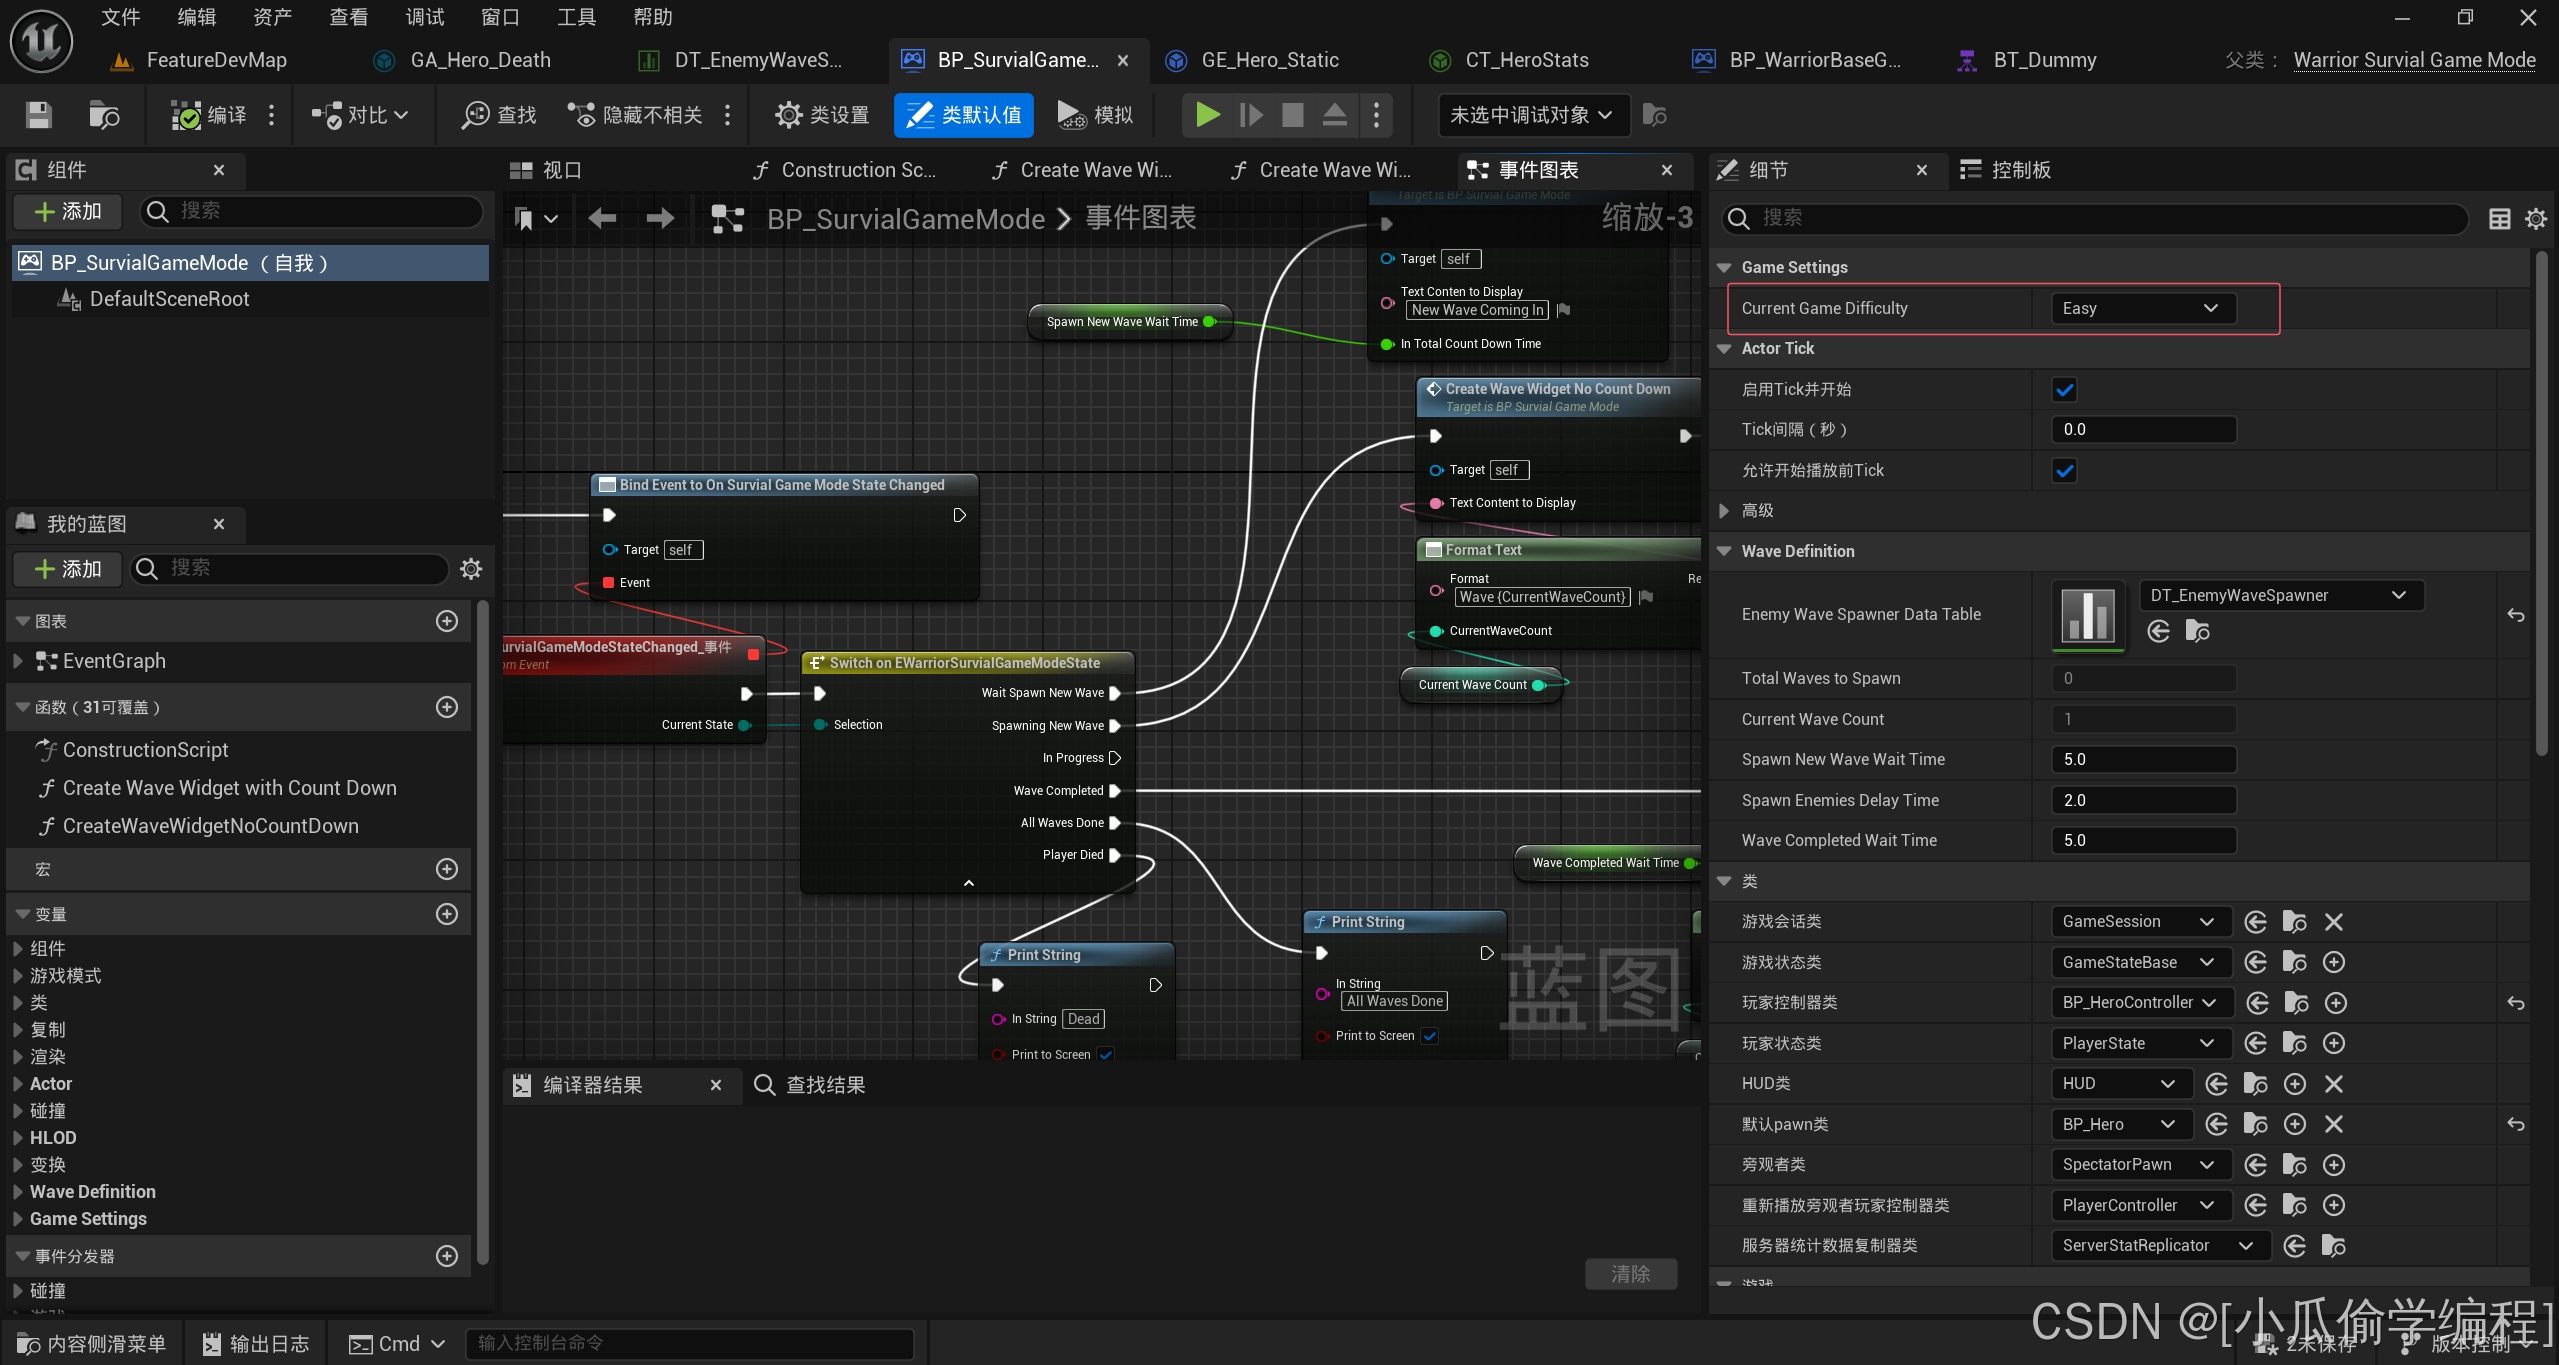2559x1365 pixels.
Task: Open the Warrior Survial Game Mode parent class link
Action: pyautogui.click(x=2414, y=60)
